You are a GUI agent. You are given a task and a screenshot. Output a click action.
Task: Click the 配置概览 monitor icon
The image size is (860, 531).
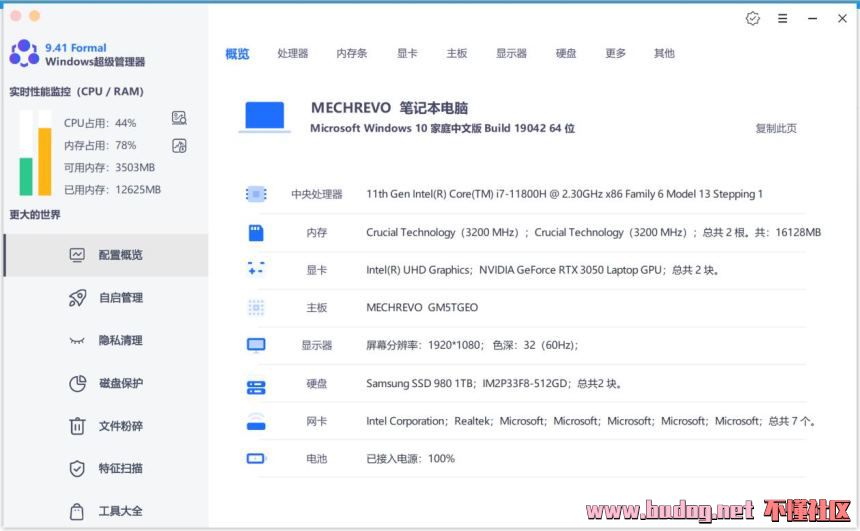[x=77, y=255]
